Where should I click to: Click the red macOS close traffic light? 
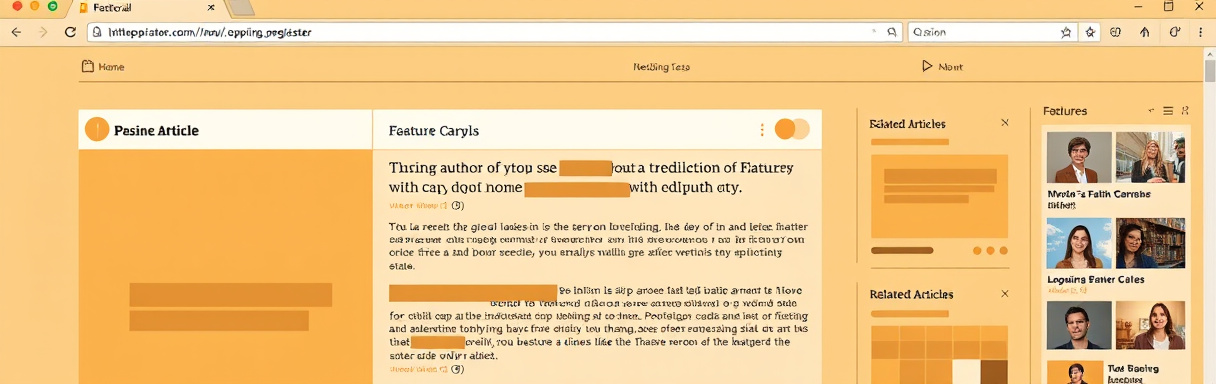click(x=17, y=6)
